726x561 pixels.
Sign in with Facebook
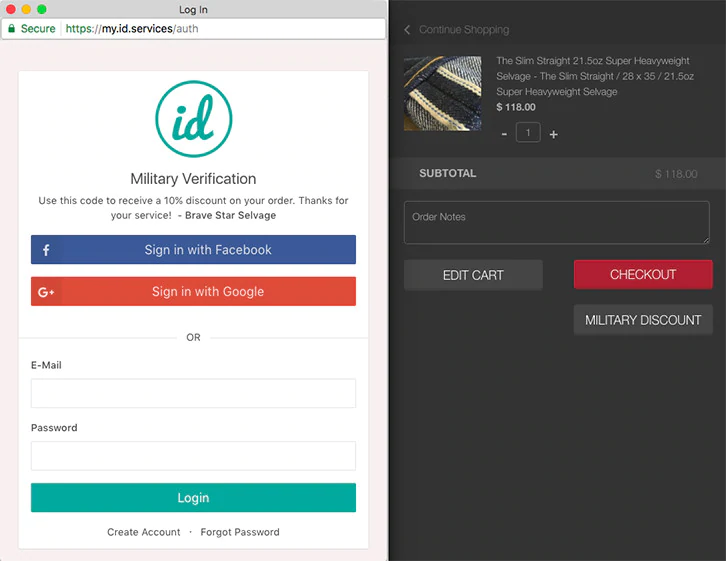(x=194, y=249)
